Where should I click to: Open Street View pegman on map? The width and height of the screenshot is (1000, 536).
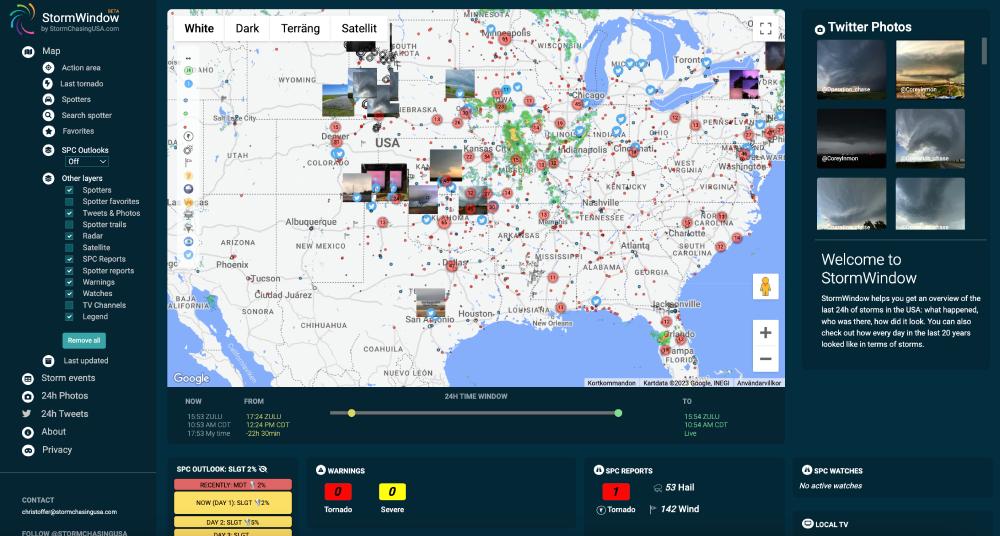point(765,287)
